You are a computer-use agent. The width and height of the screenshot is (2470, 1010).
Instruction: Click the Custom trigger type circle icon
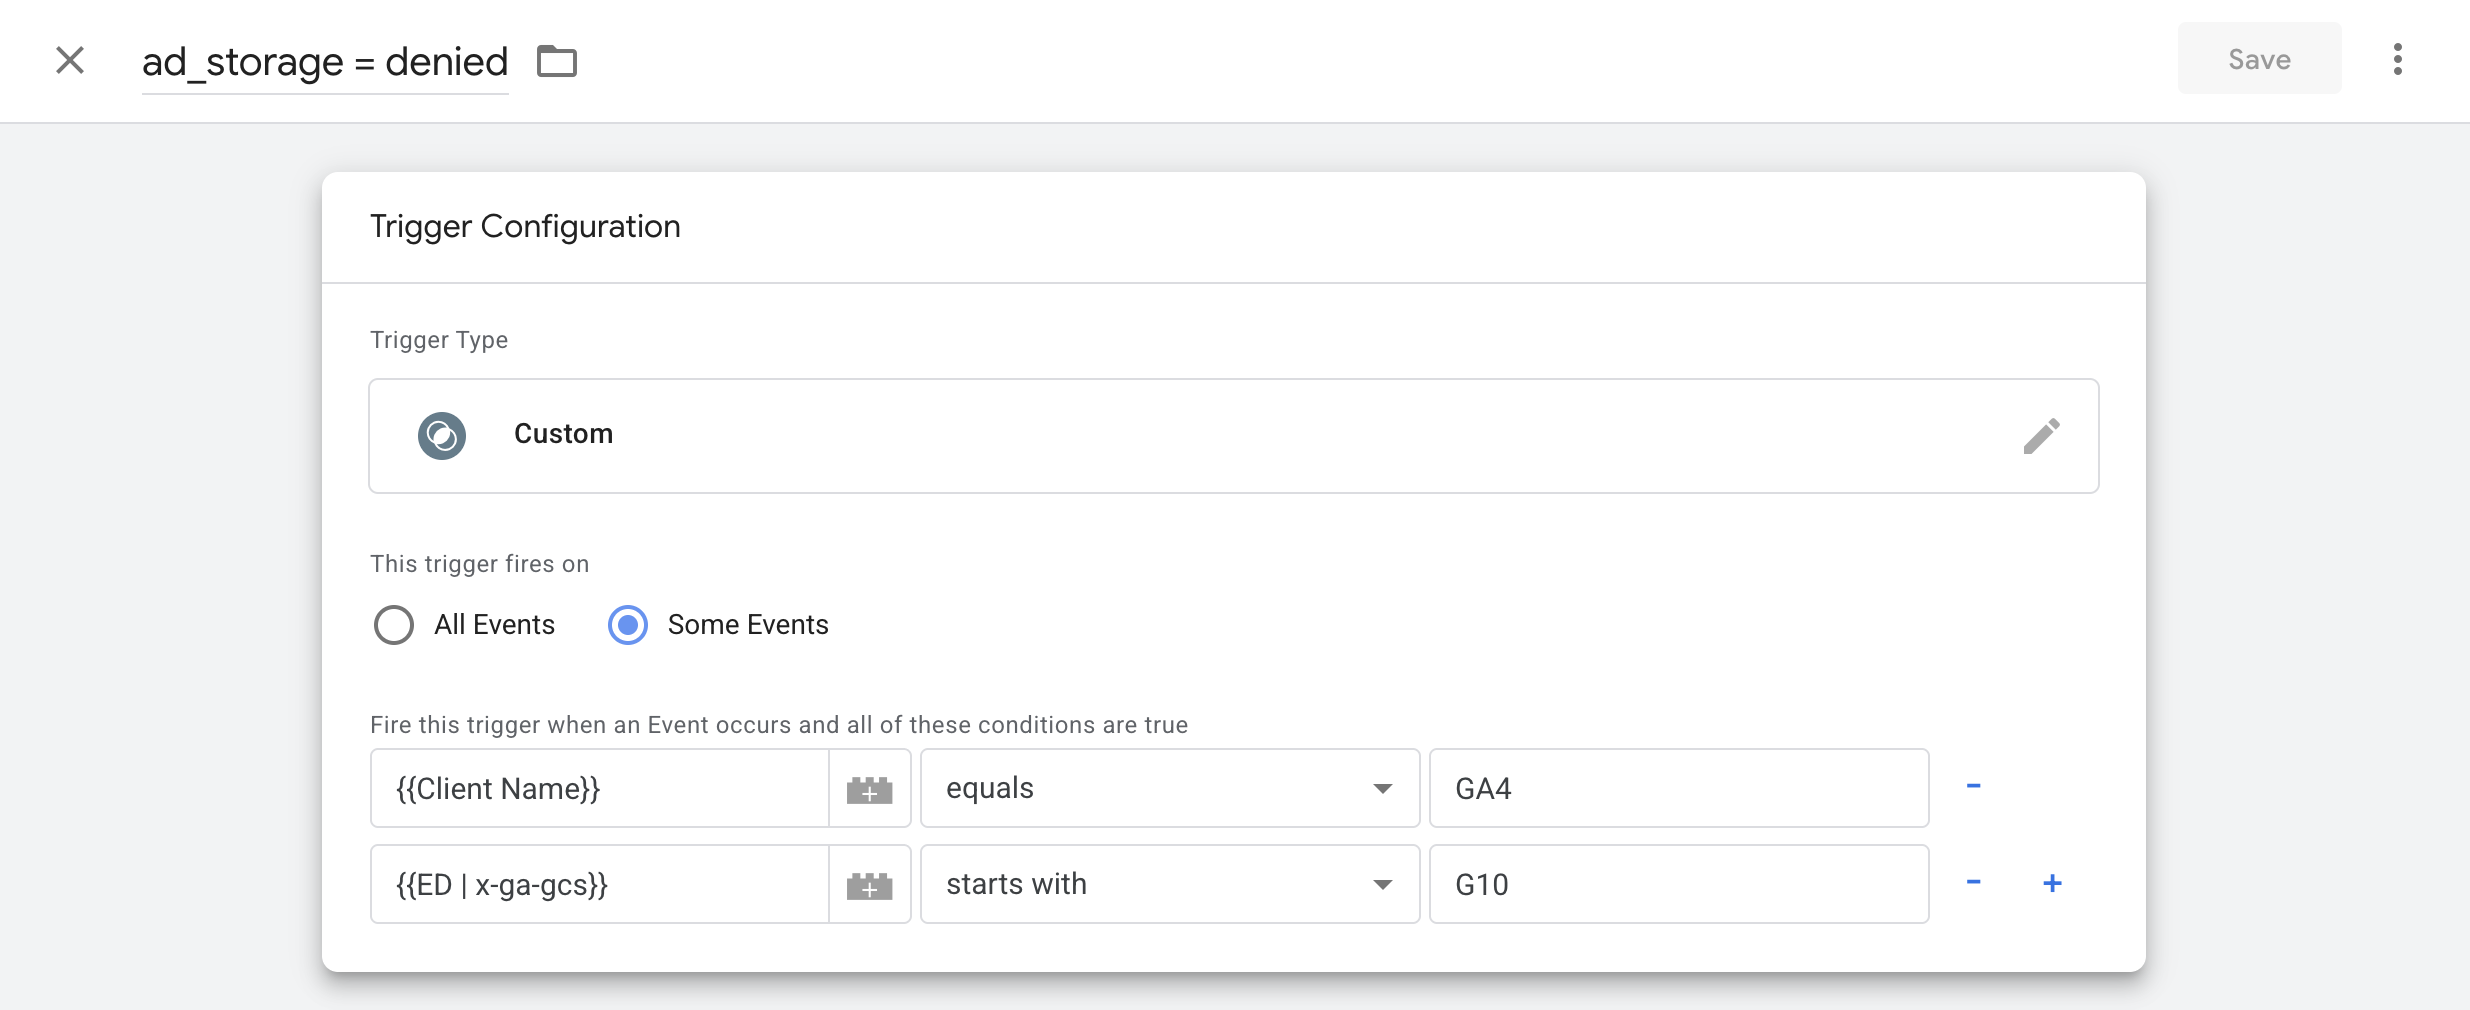point(442,436)
